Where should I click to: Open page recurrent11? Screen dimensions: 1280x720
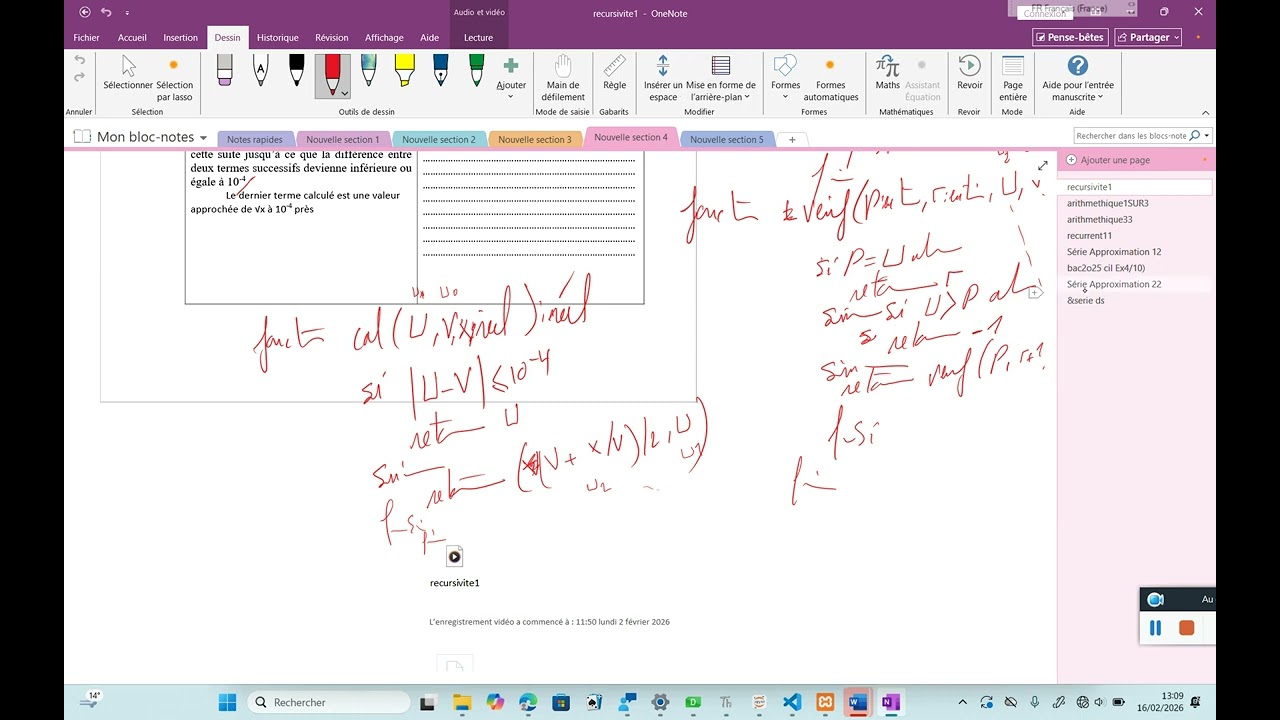[1089, 236]
